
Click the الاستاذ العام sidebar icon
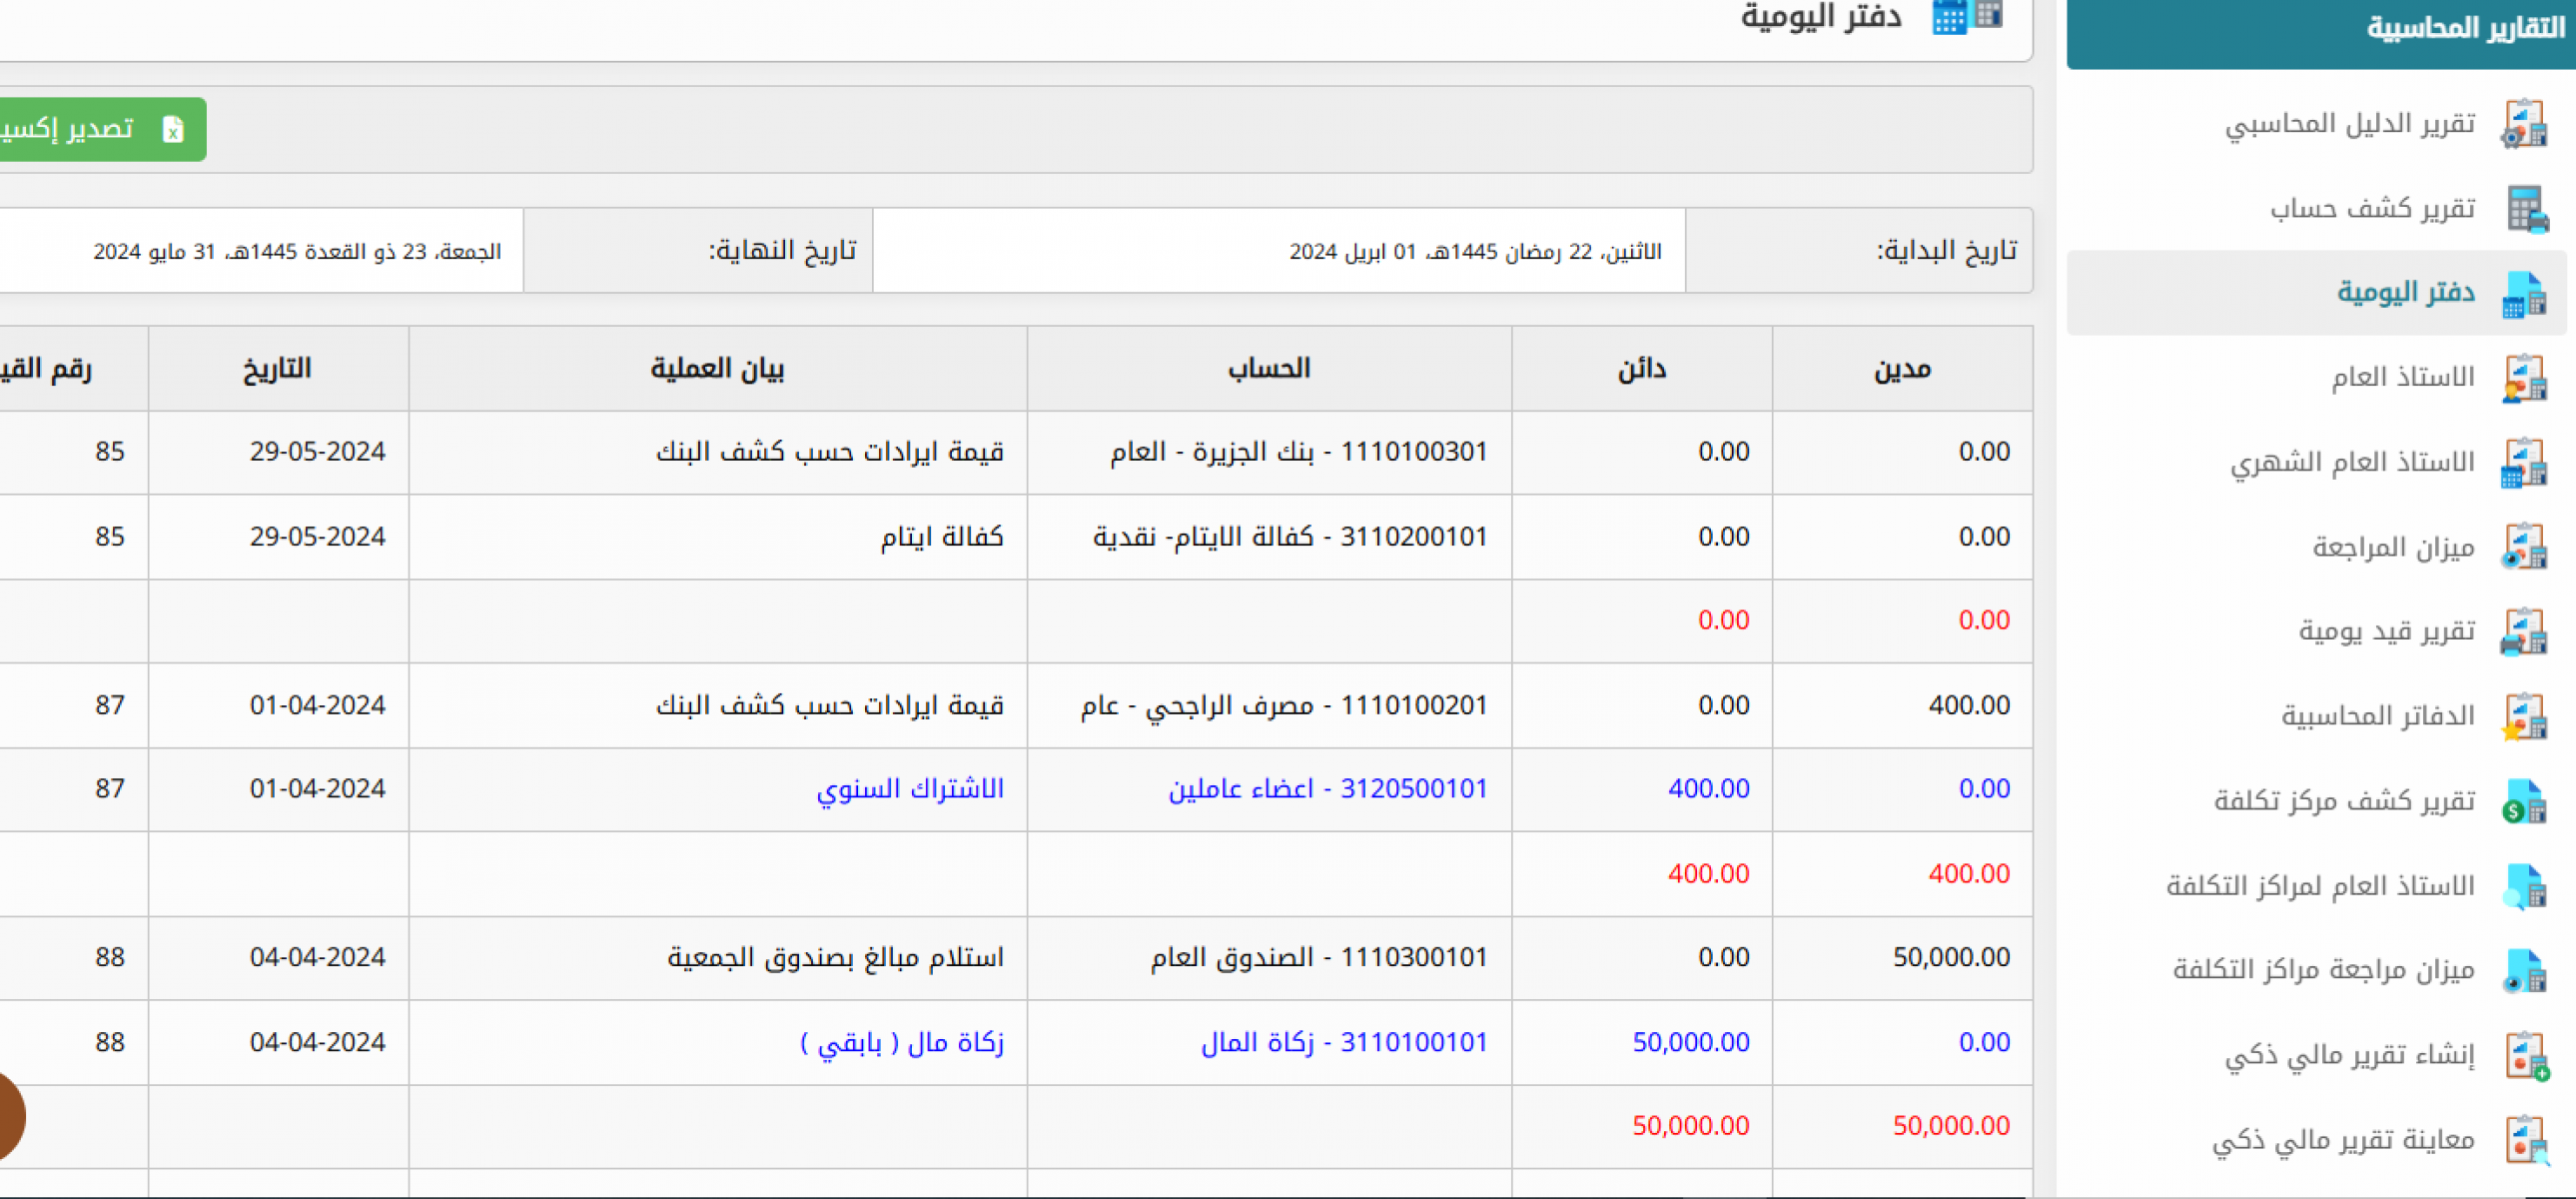(2523, 378)
